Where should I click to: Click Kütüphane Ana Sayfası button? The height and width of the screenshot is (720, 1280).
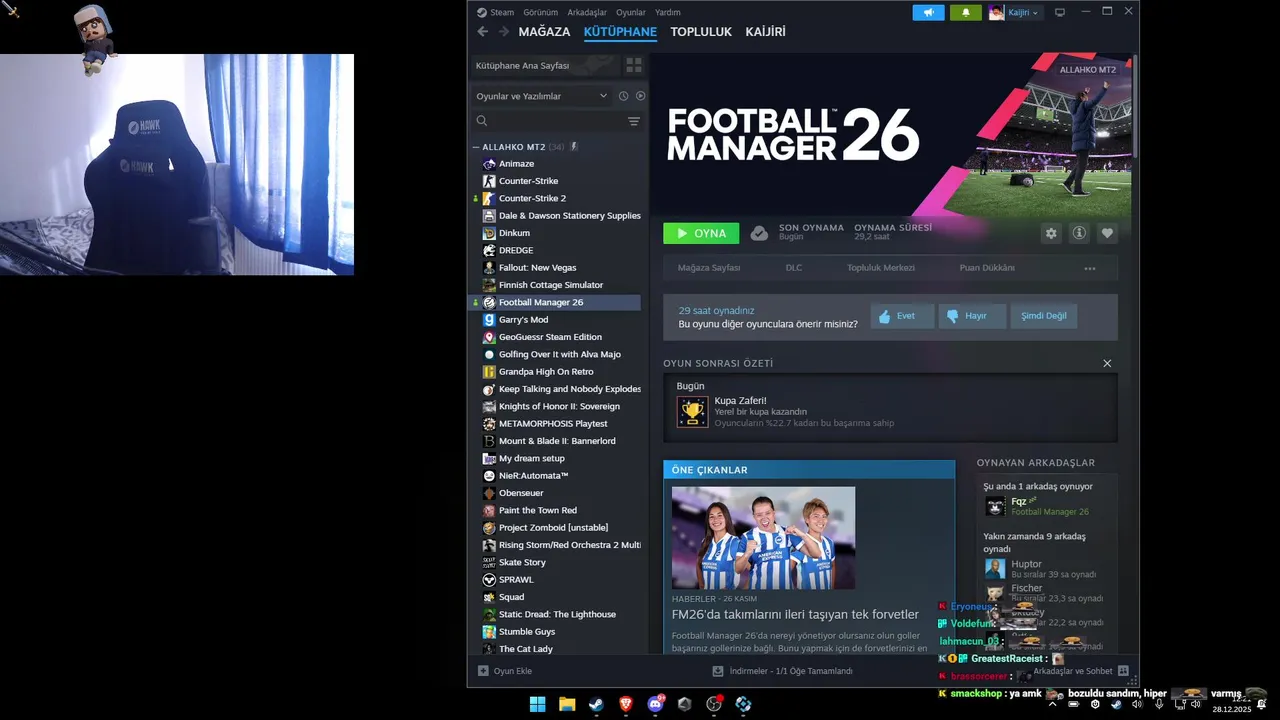(544, 65)
